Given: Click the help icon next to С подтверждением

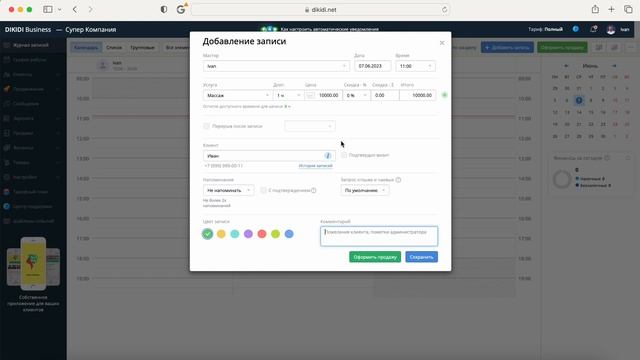Looking at the screenshot, I should (313, 190).
